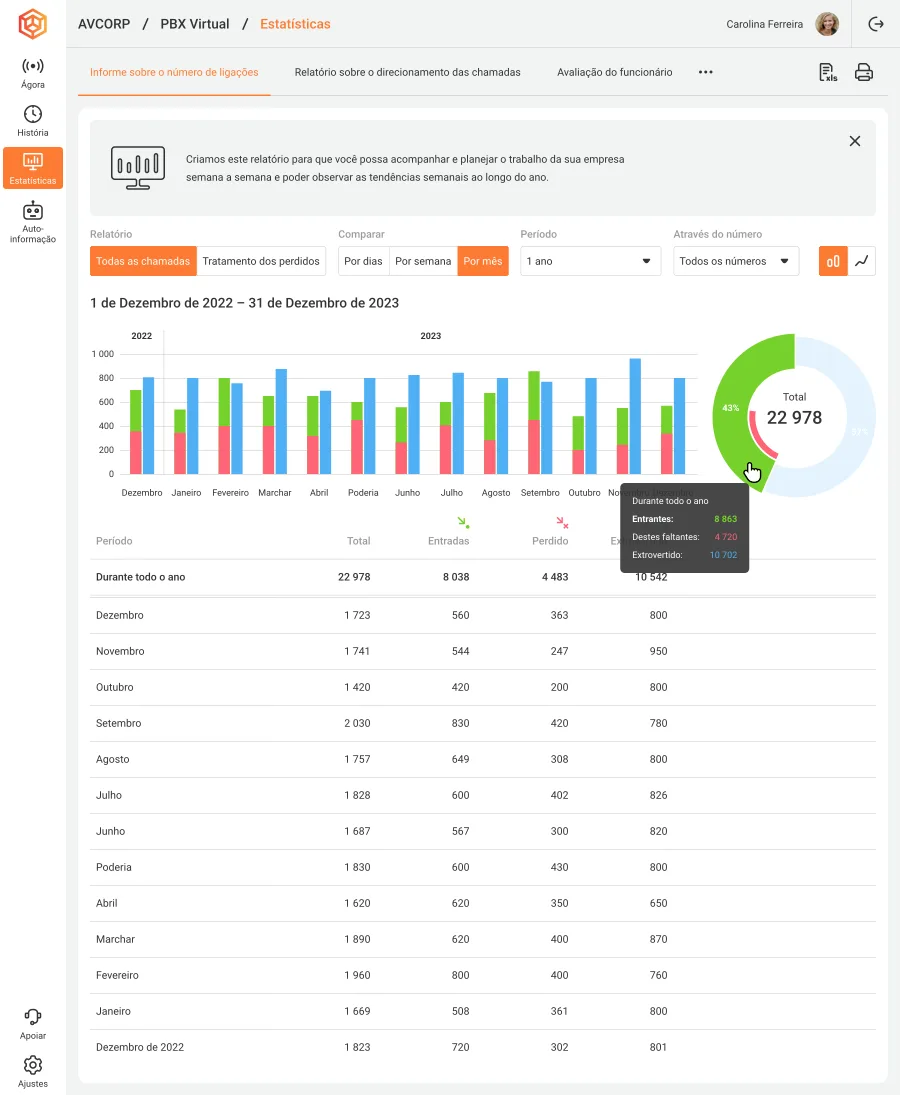Open Relatório sobre o direcionamento das chamadas tab
The height and width of the screenshot is (1095, 900).
pos(407,72)
